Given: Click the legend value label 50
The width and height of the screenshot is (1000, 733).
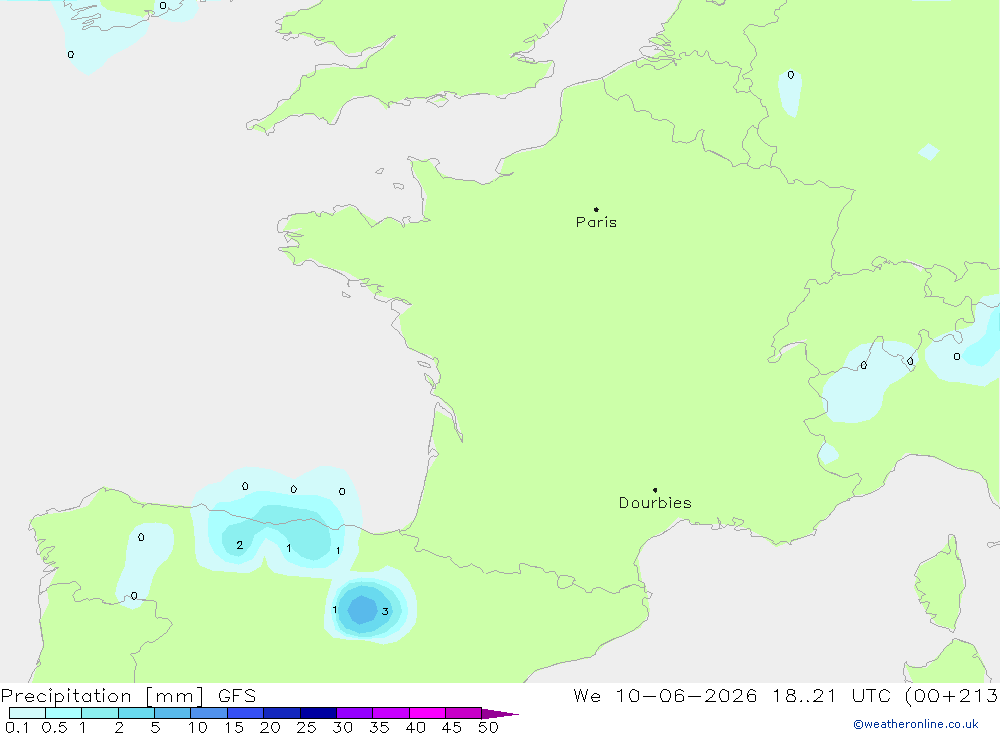Looking at the screenshot, I should point(489,727).
